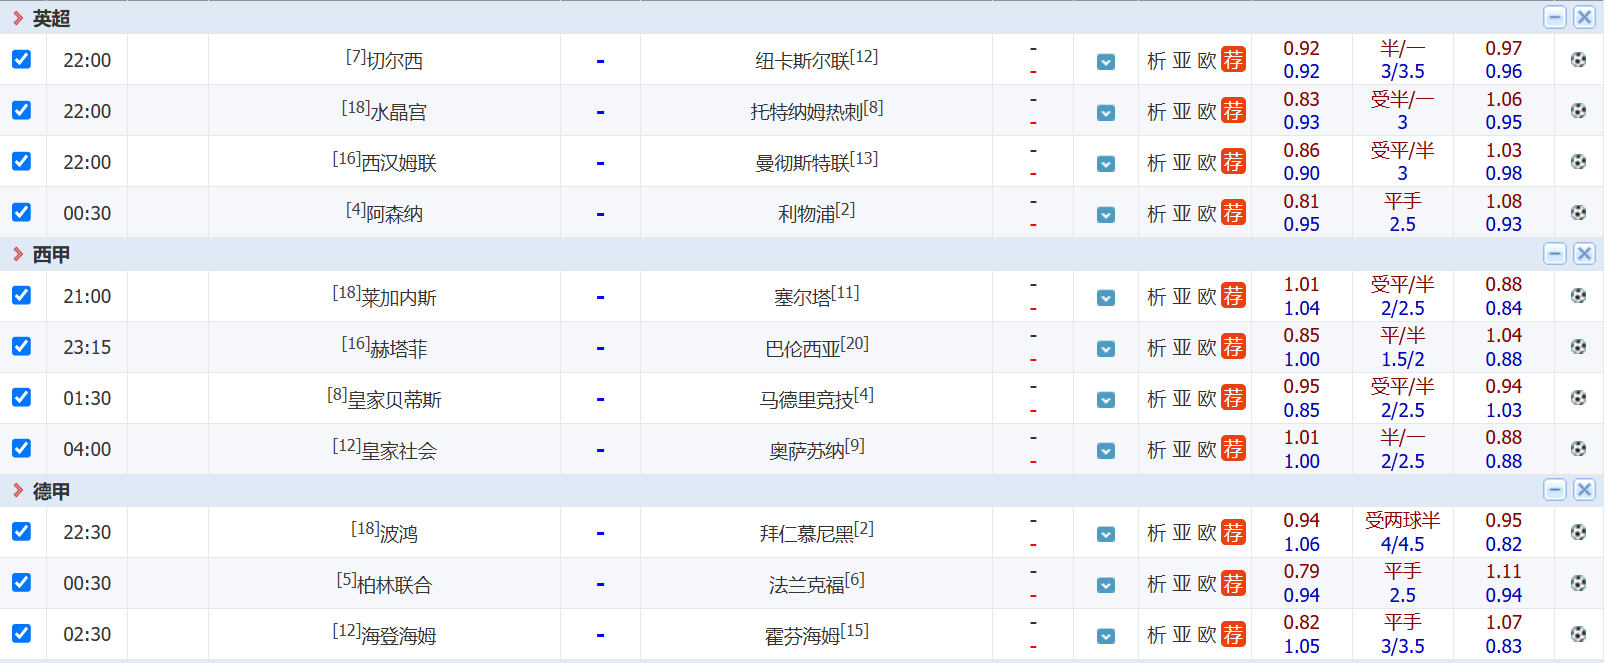Screen dimensions: 1607x663
Task: Uncheck the 阿森纳 match checkbox
Action: 21,212
